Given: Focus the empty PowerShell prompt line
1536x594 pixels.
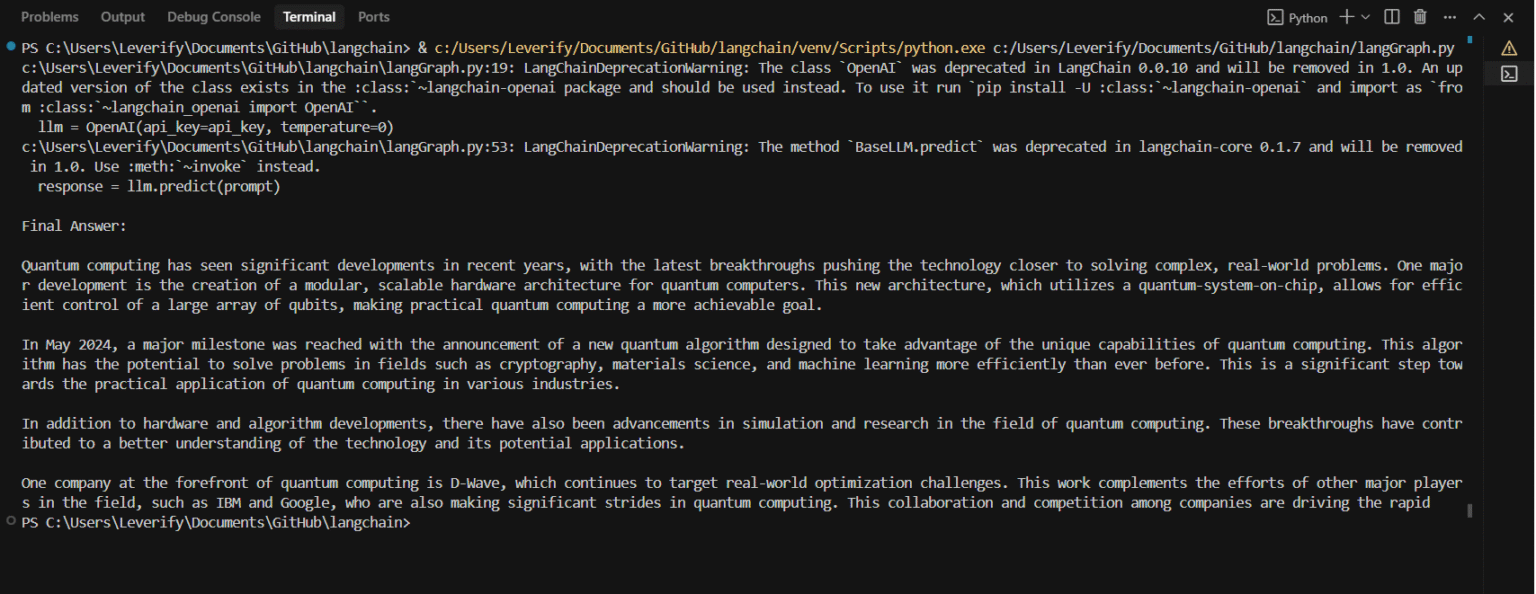Looking at the screenshot, I should click(x=700, y=523).
